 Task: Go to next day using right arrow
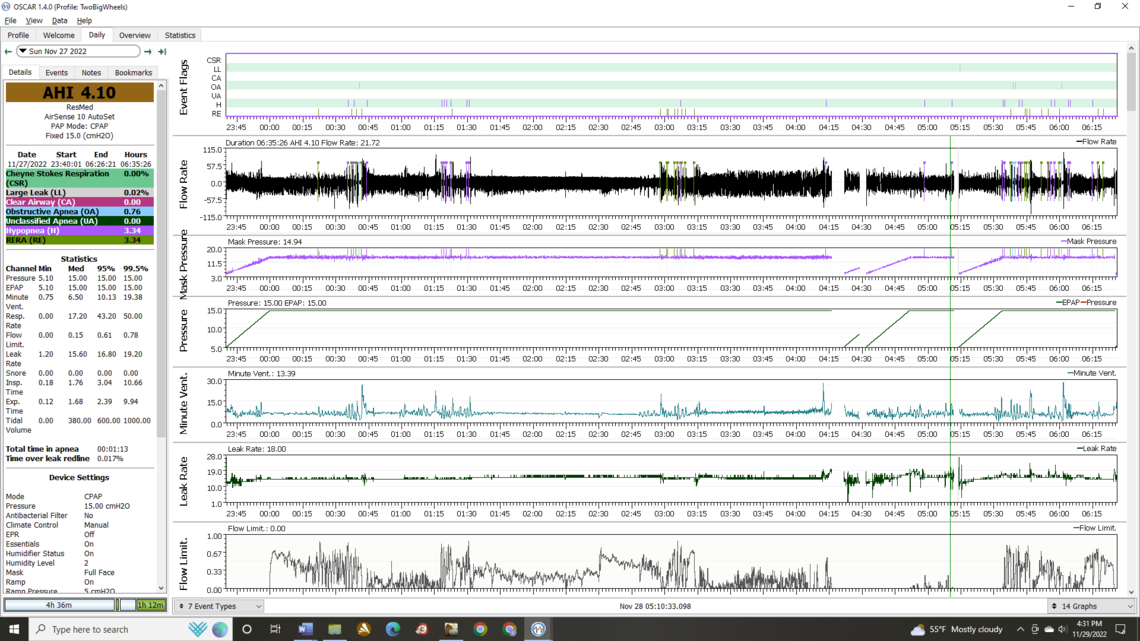pyautogui.click(x=148, y=52)
